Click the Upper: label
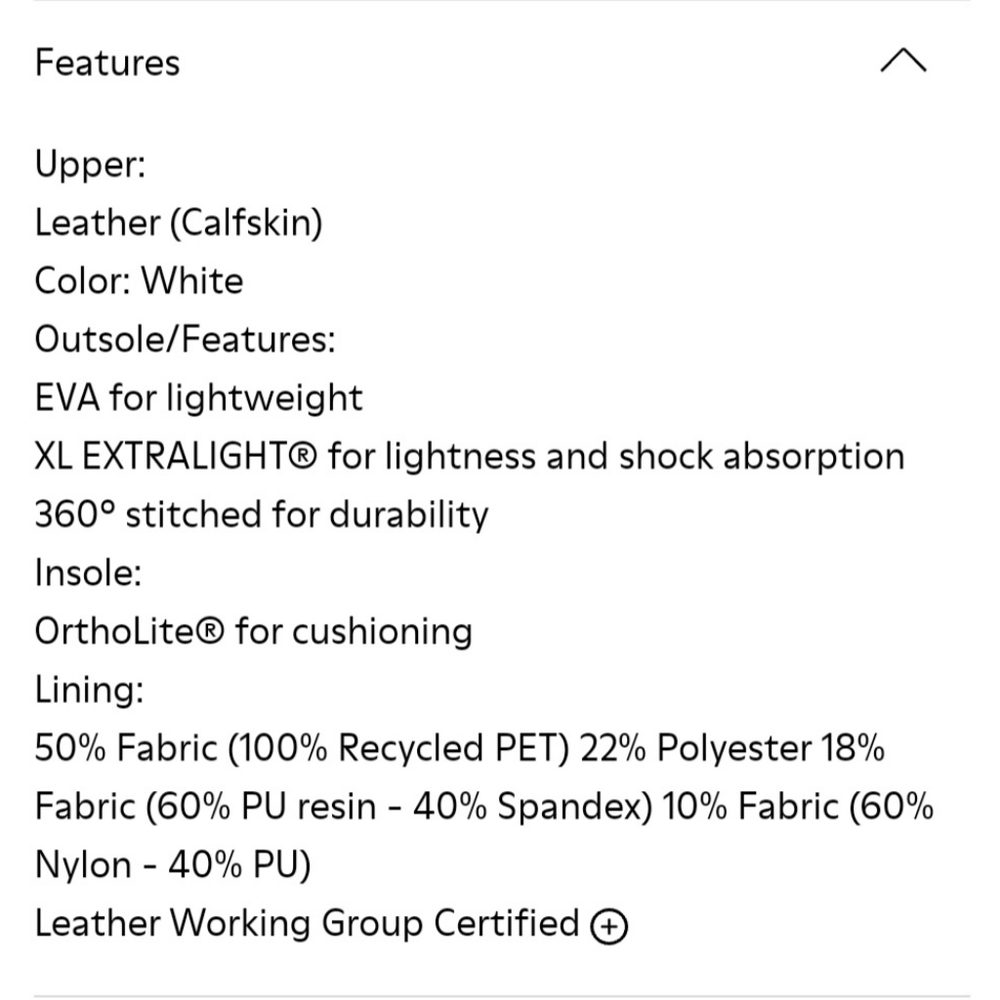1000x1000 pixels. [x=90, y=164]
